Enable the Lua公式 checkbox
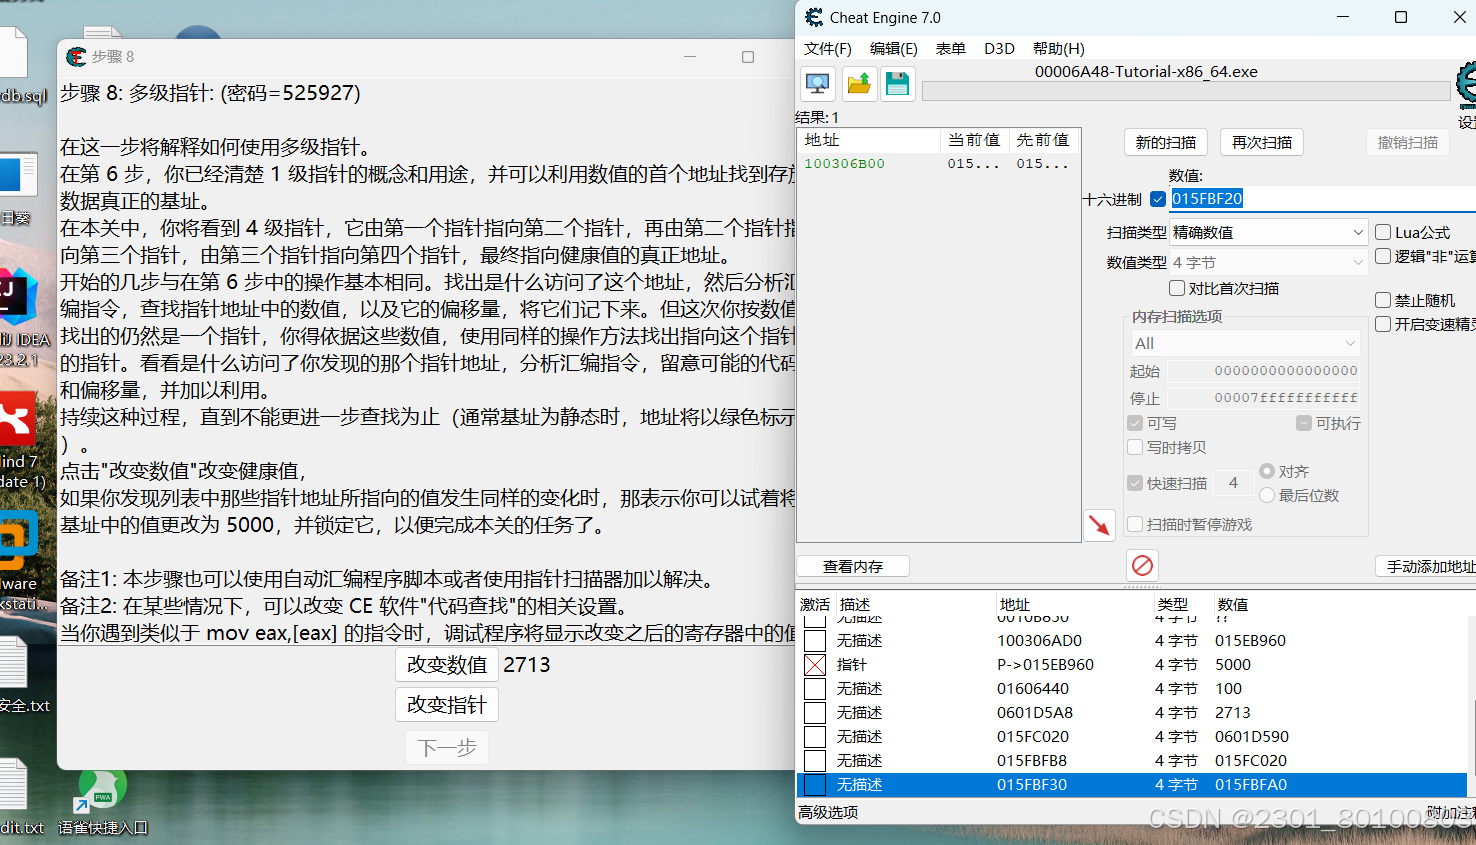The image size is (1476, 845). click(x=1383, y=232)
